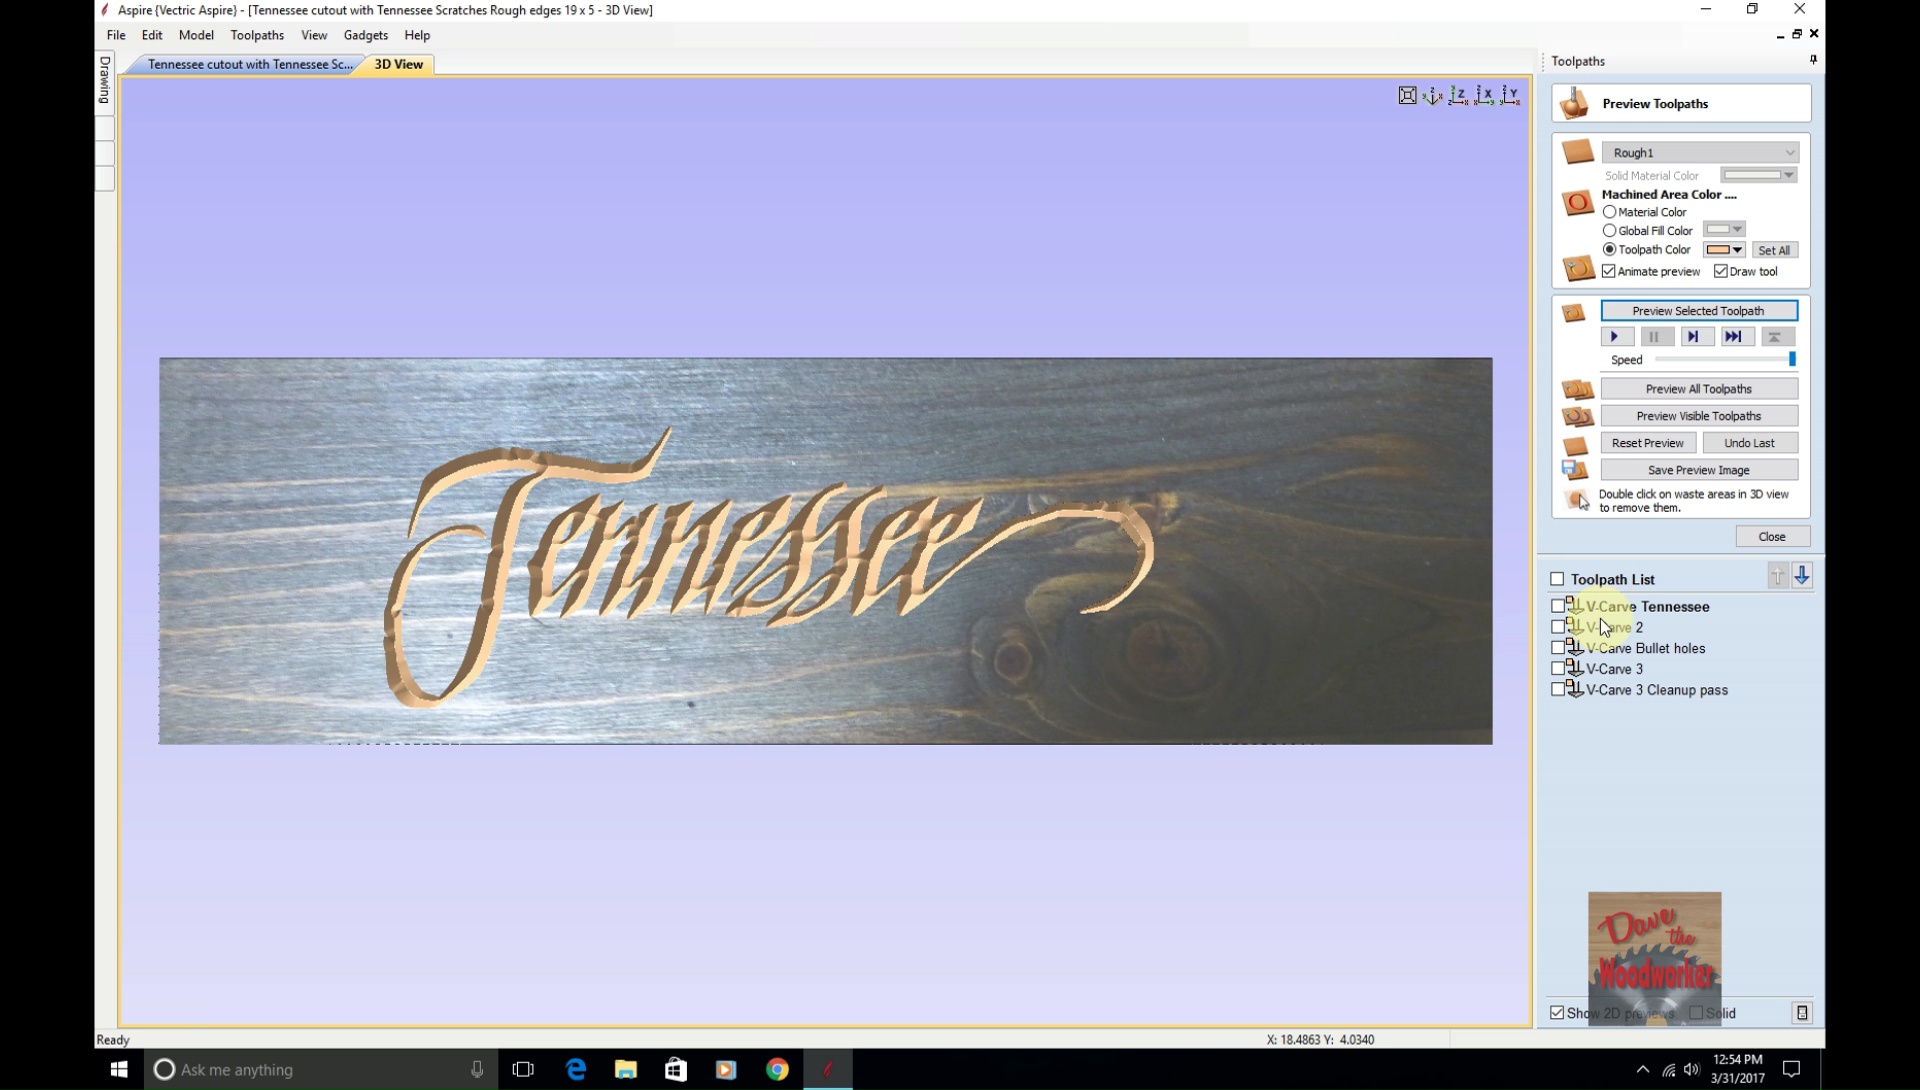Skip to end of toolpath preview

[x=1736, y=337]
